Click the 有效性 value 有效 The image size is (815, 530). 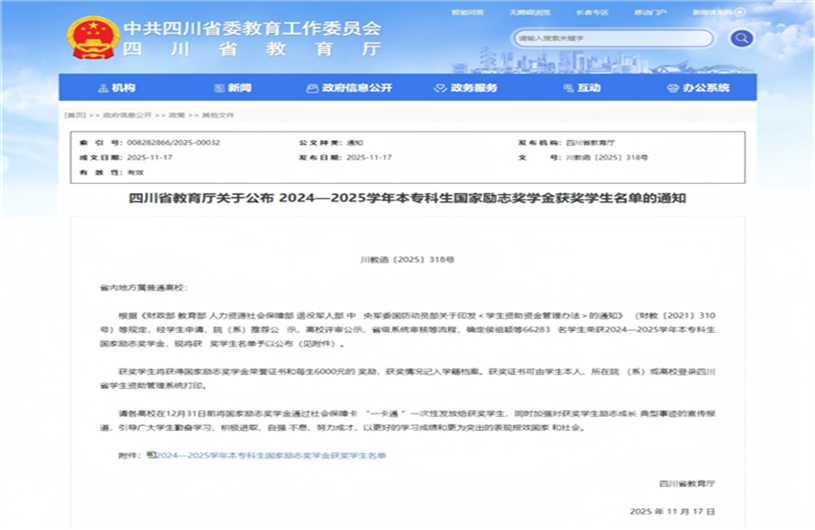tap(135, 172)
